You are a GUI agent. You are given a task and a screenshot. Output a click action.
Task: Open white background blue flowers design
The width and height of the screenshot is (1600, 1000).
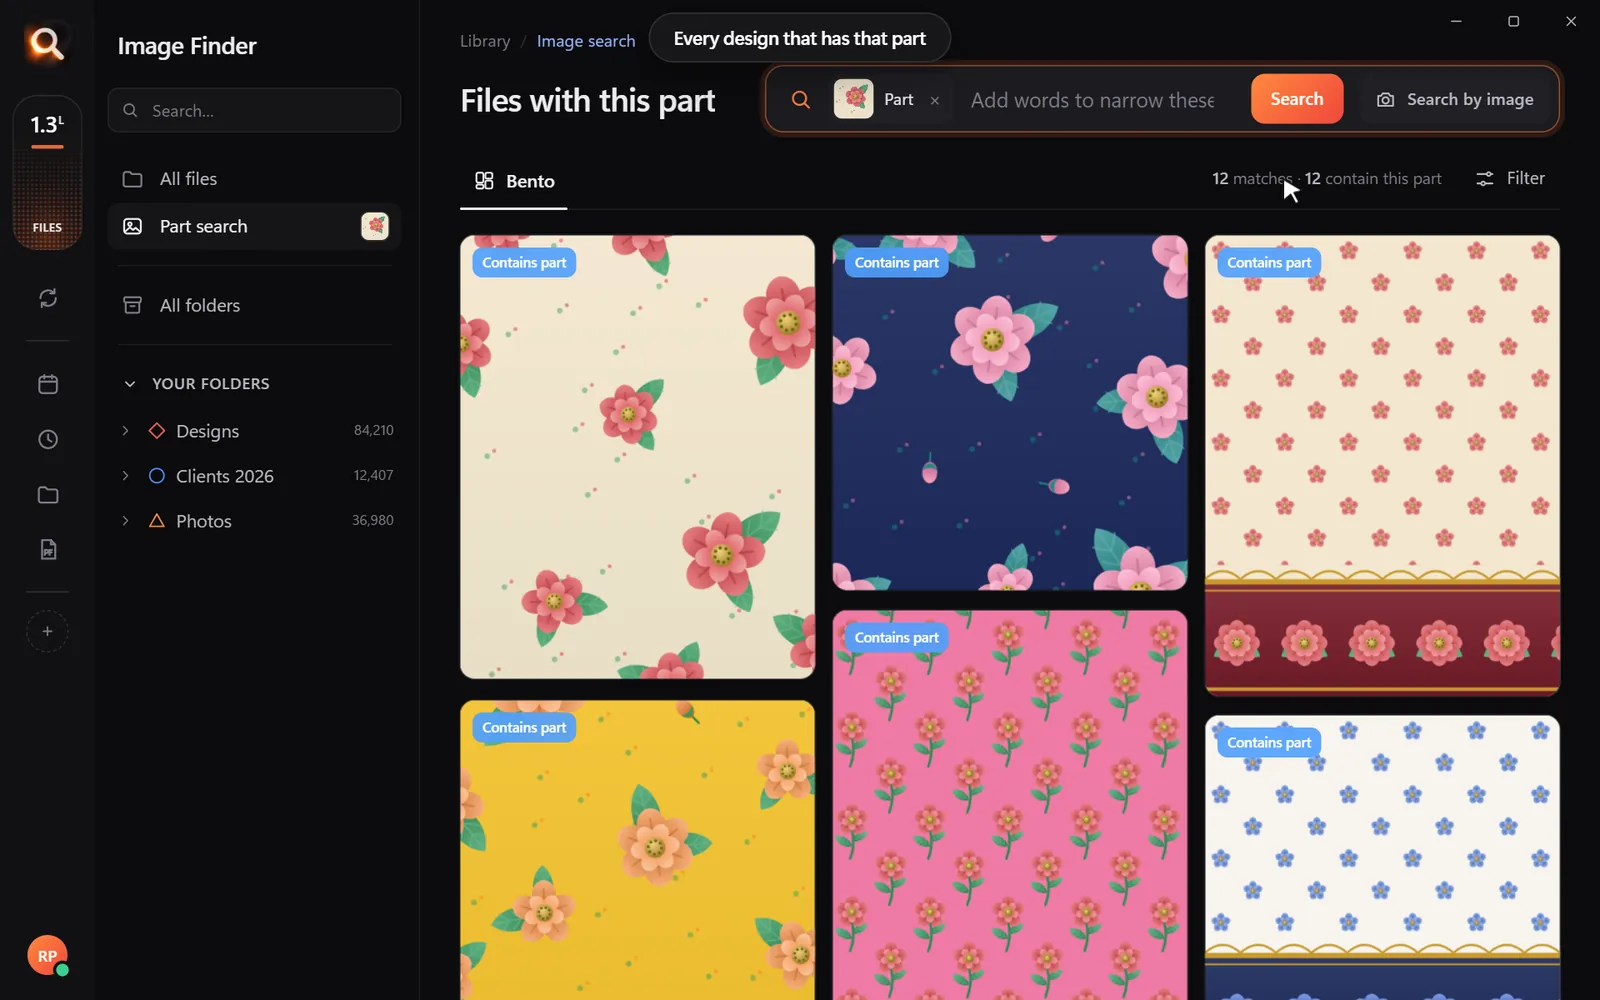tap(1382, 857)
